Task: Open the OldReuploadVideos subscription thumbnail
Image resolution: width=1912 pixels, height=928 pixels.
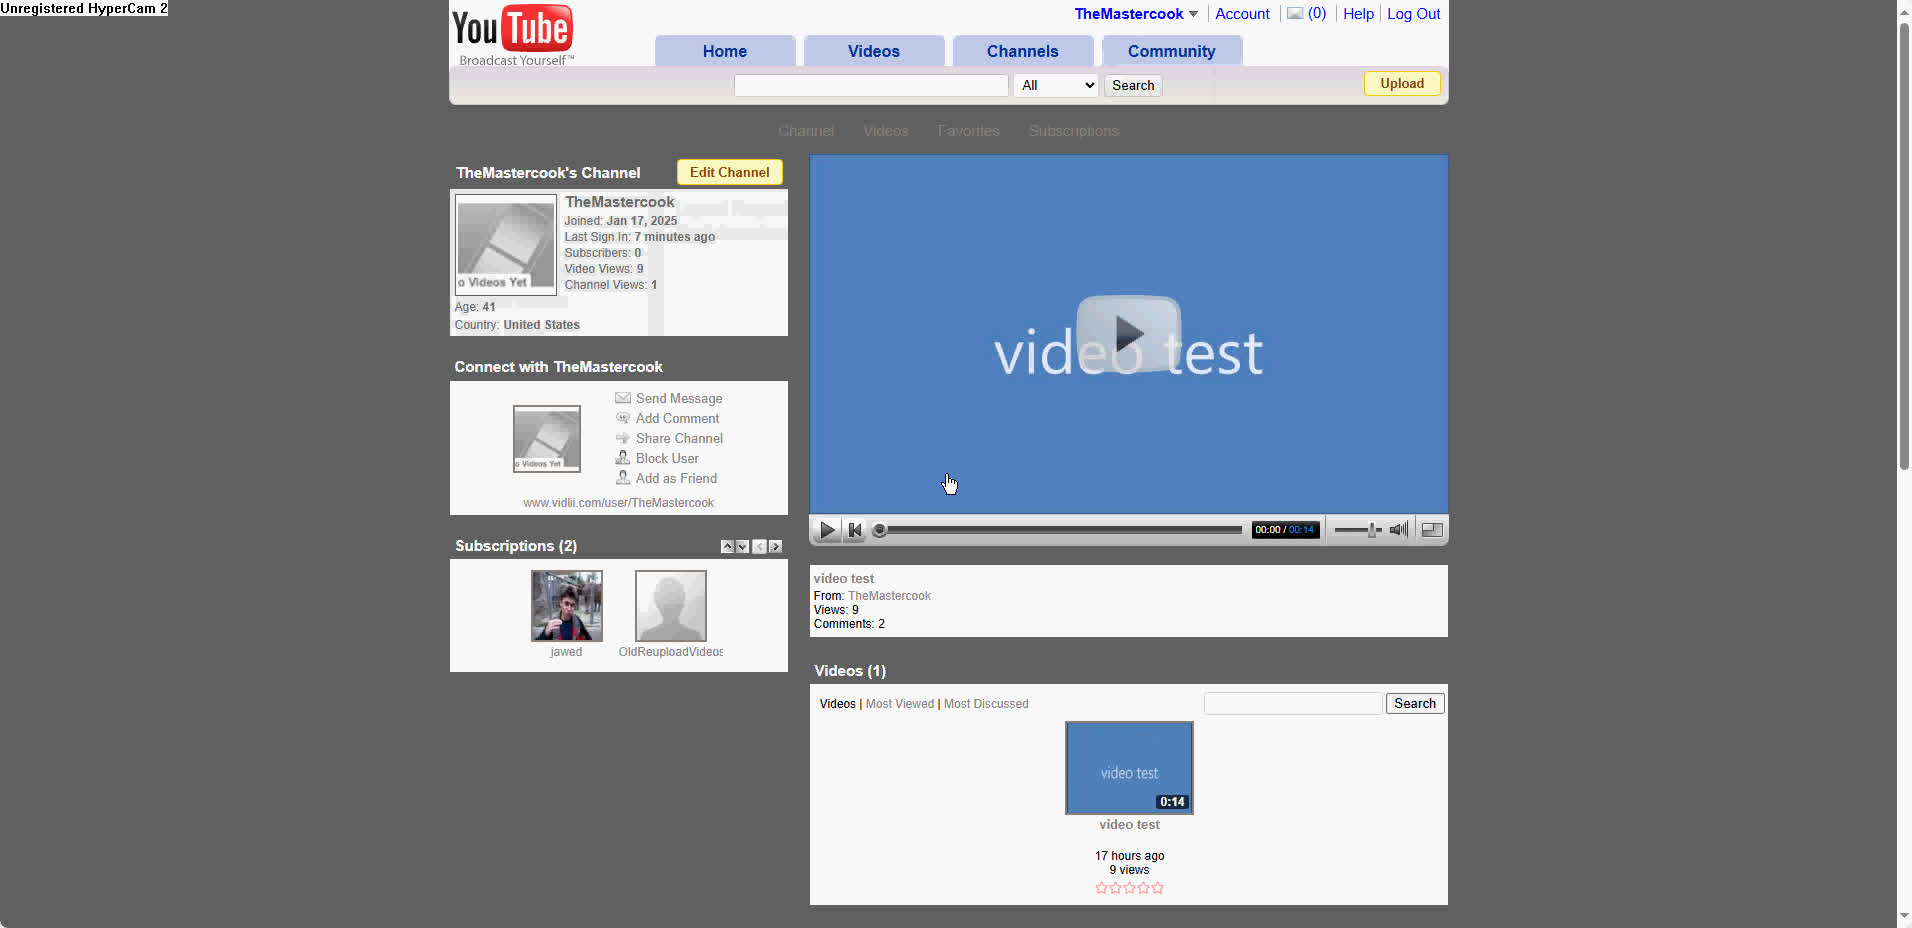Action: tap(670, 606)
